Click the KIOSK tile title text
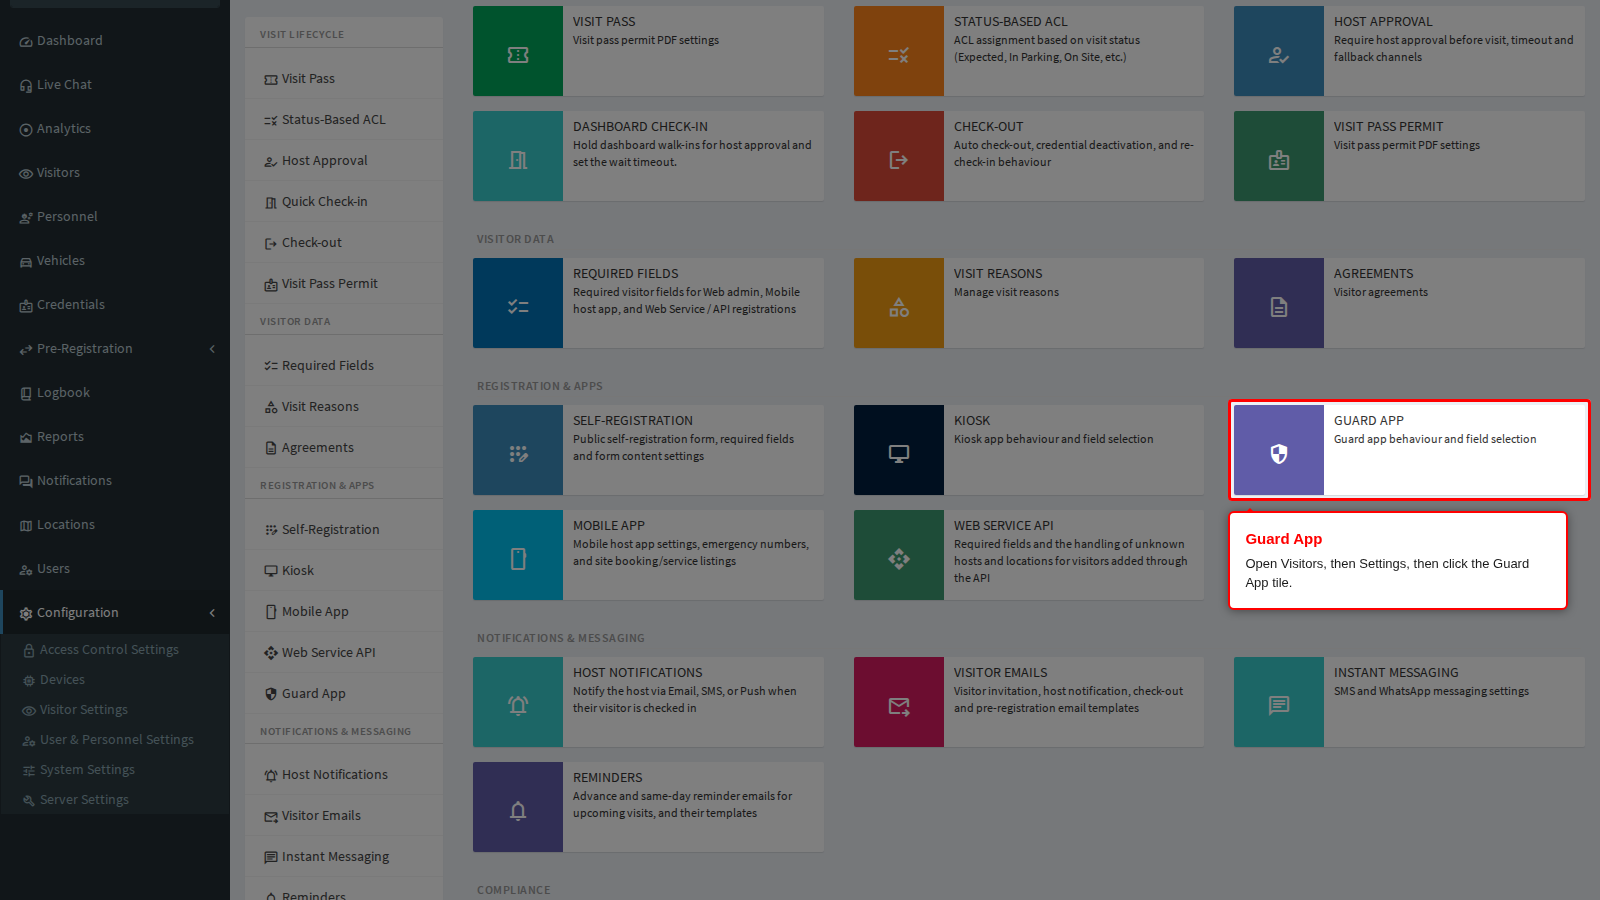1600x900 pixels. (972, 421)
